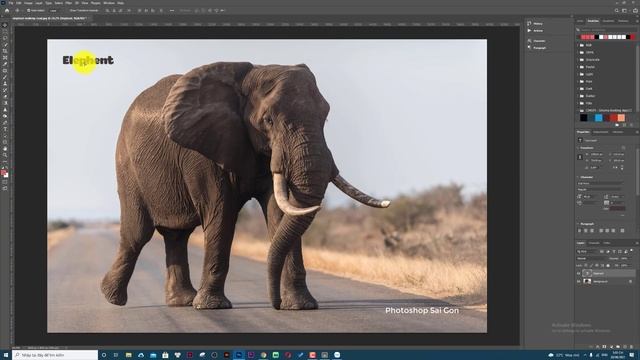Image resolution: width=640 pixels, height=360 pixels.
Task: Open the File menu
Action: (x=11, y=3)
